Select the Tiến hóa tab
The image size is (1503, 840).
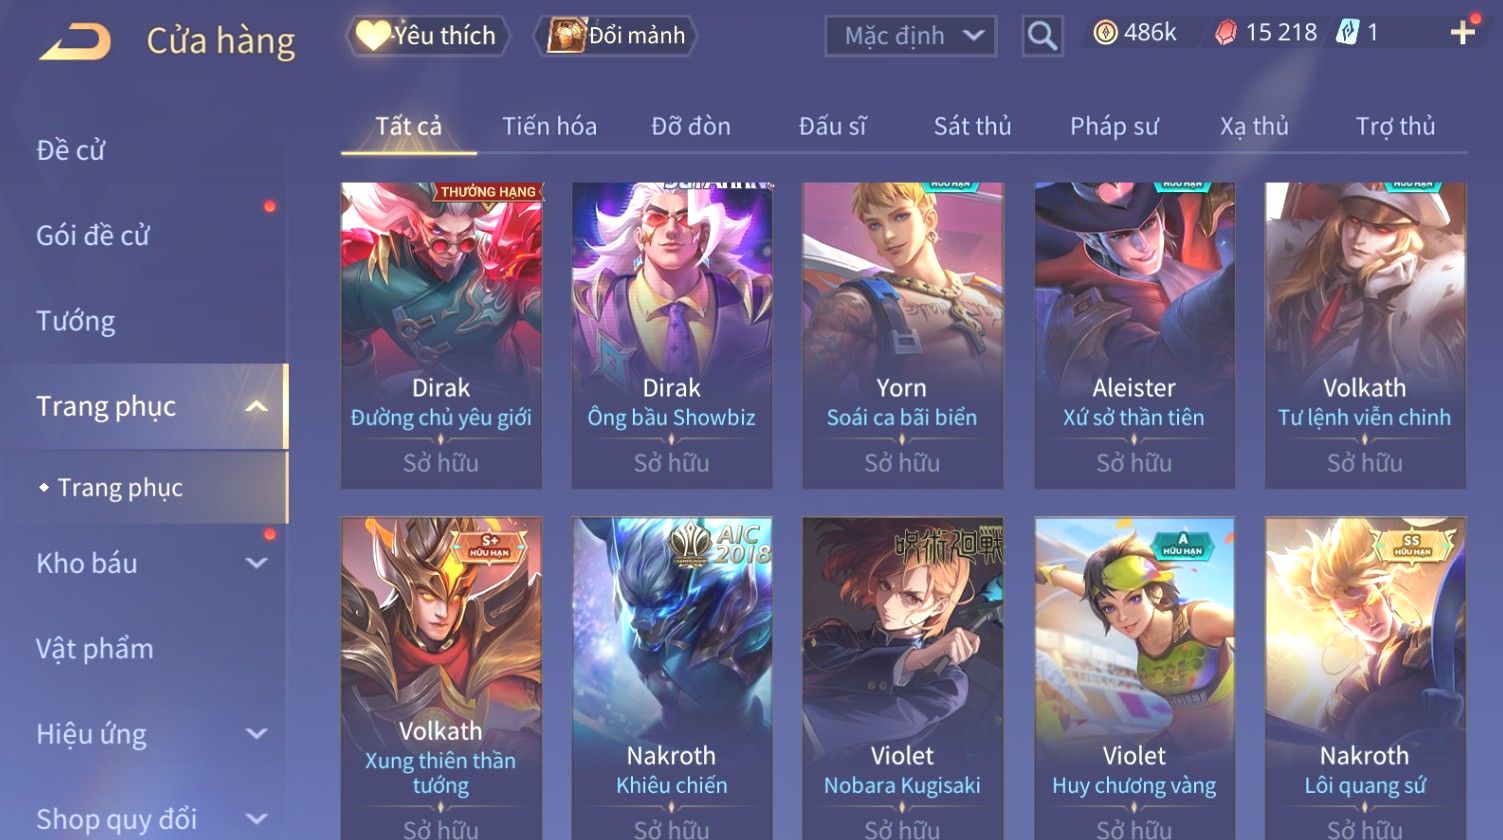coord(549,126)
